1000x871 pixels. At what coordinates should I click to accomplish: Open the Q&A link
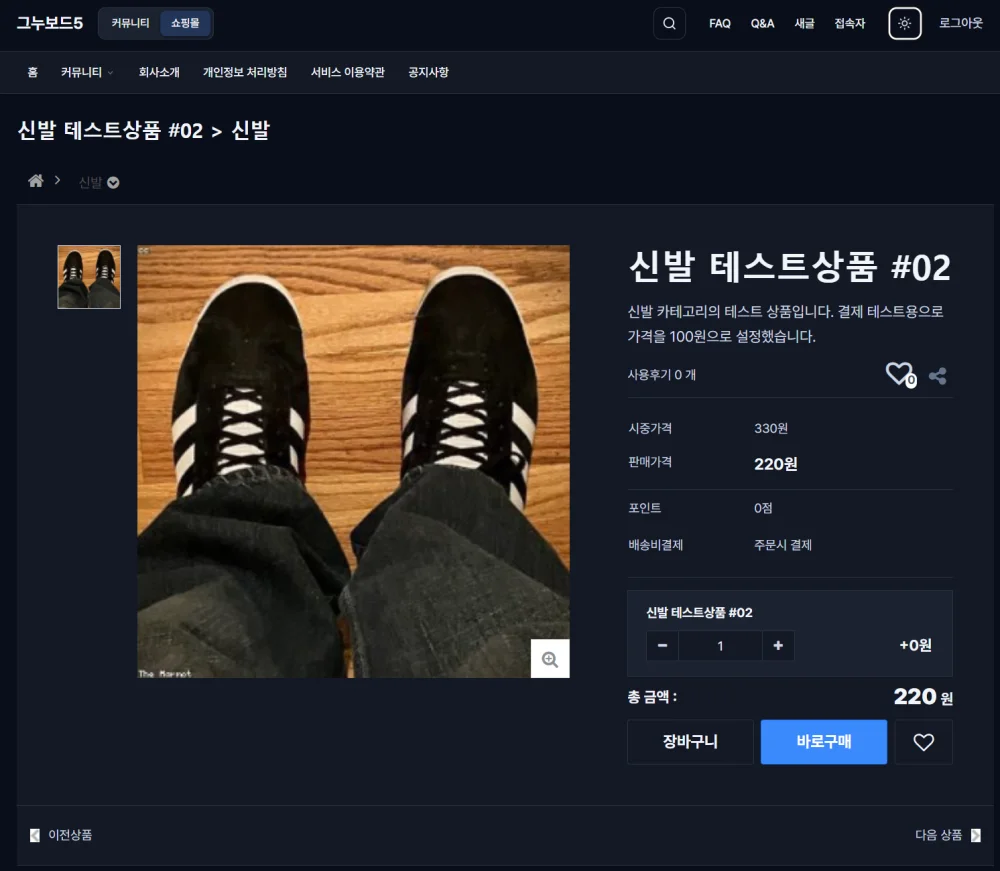(762, 24)
